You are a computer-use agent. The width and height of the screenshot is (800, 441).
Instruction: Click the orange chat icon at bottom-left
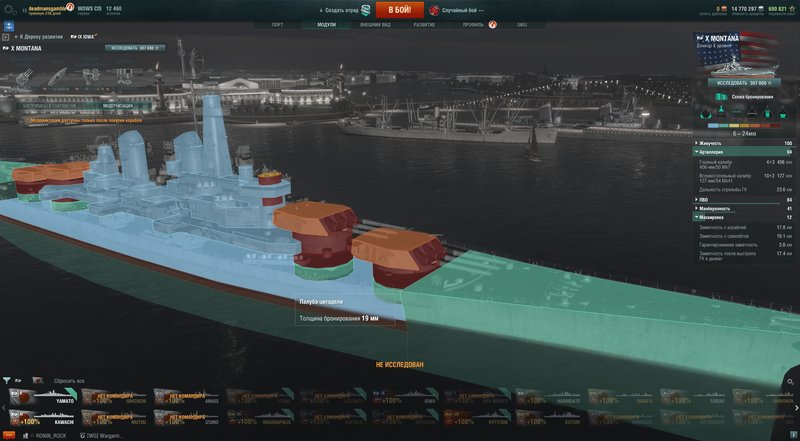(9, 436)
